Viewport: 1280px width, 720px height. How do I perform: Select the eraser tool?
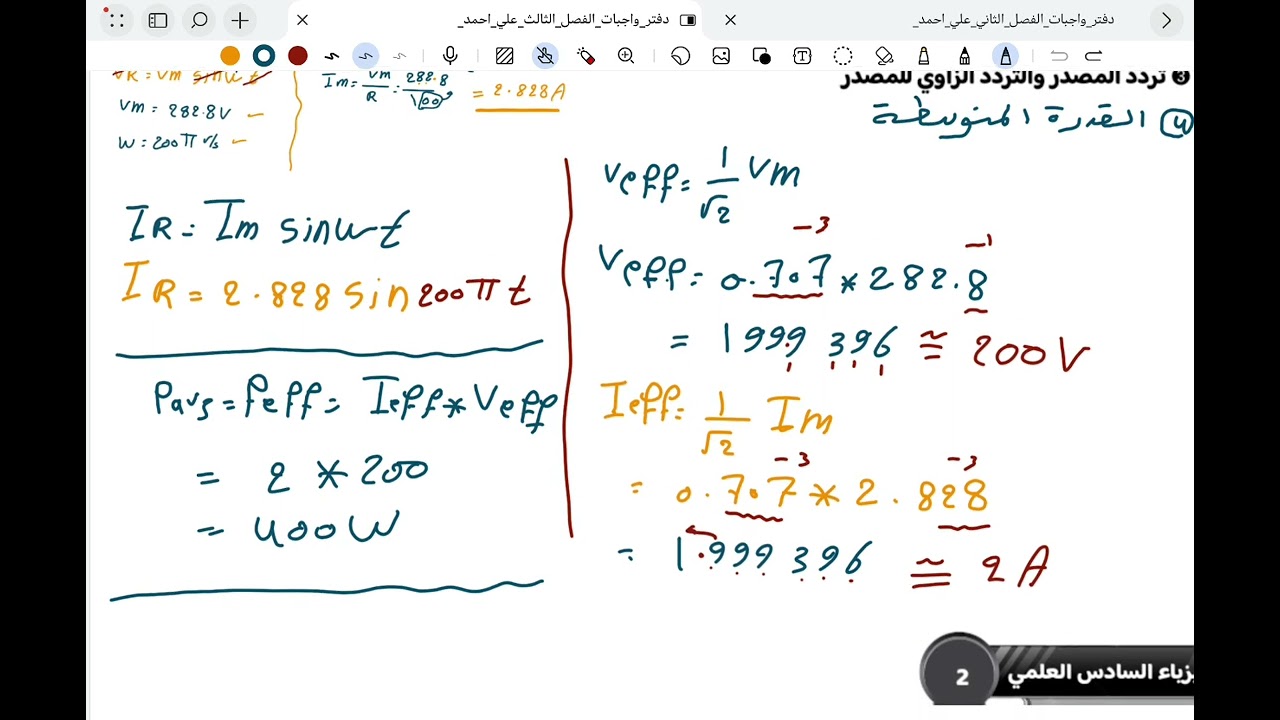point(884,56)
